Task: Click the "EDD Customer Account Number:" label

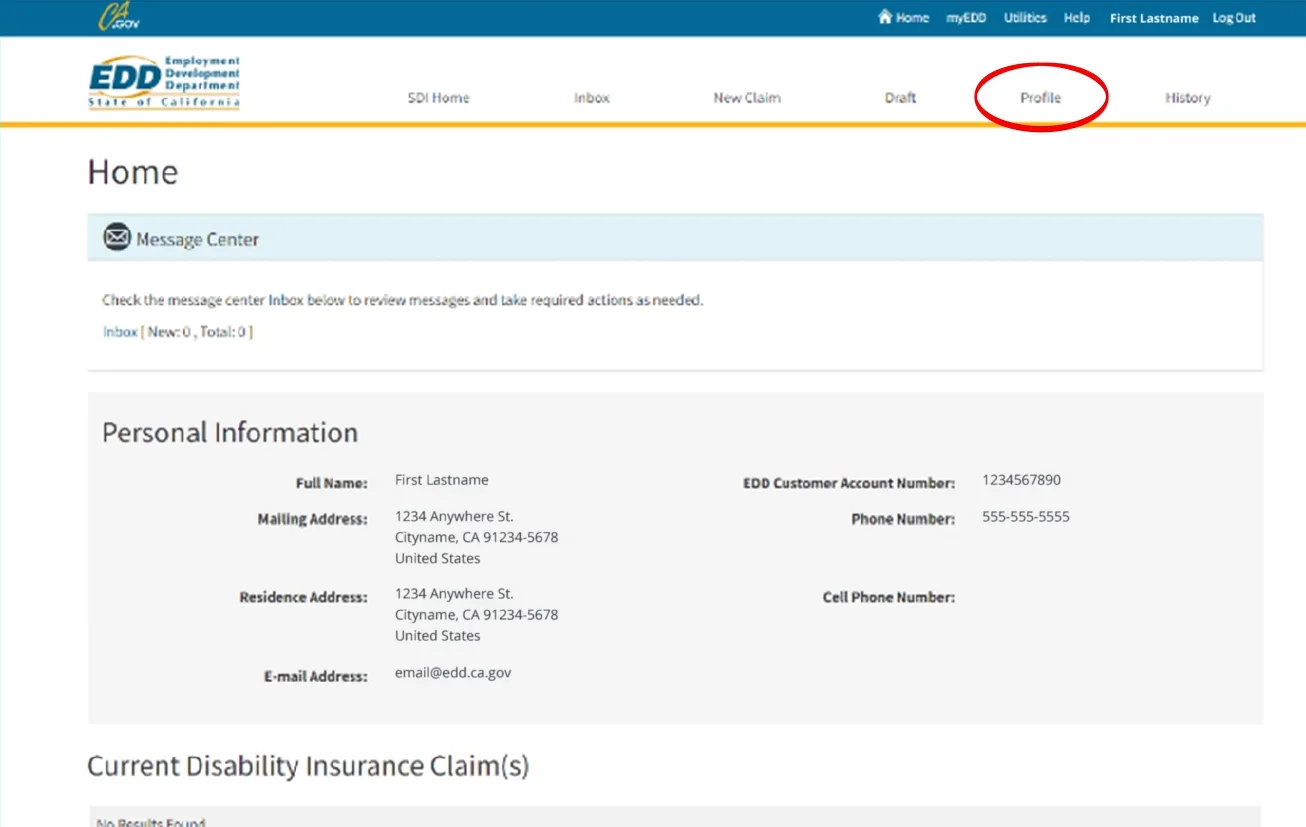Action: tap(849, 483)
